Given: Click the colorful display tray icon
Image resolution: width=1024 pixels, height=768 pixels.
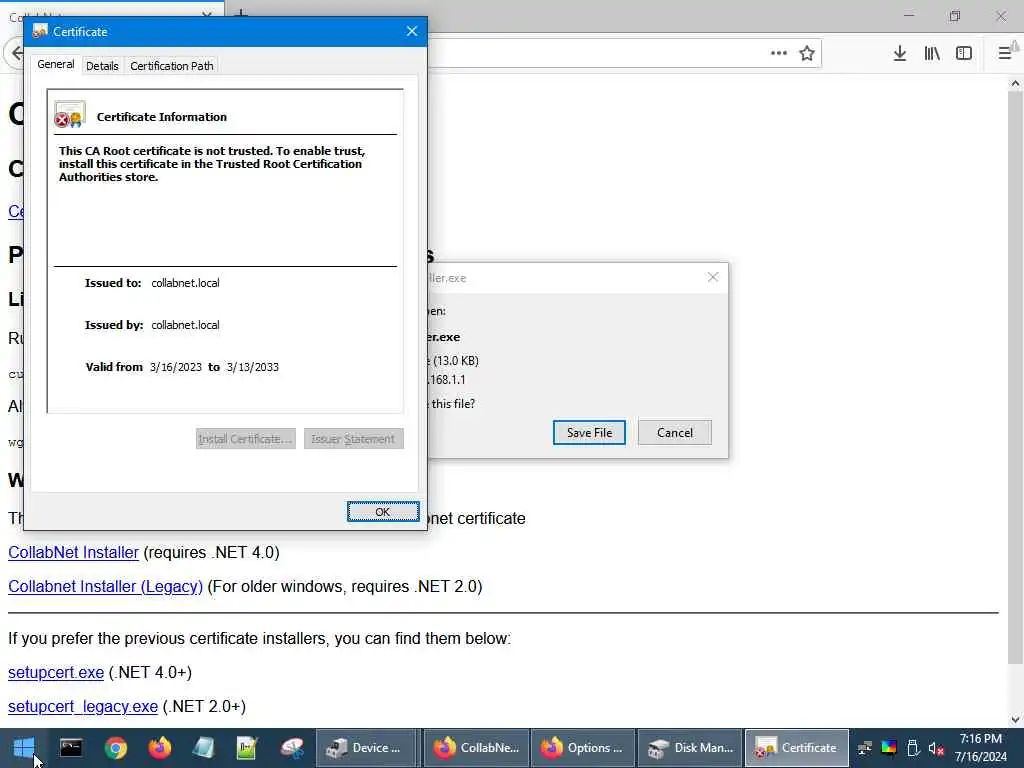Looking at the screenshot, I should point(889,748).
